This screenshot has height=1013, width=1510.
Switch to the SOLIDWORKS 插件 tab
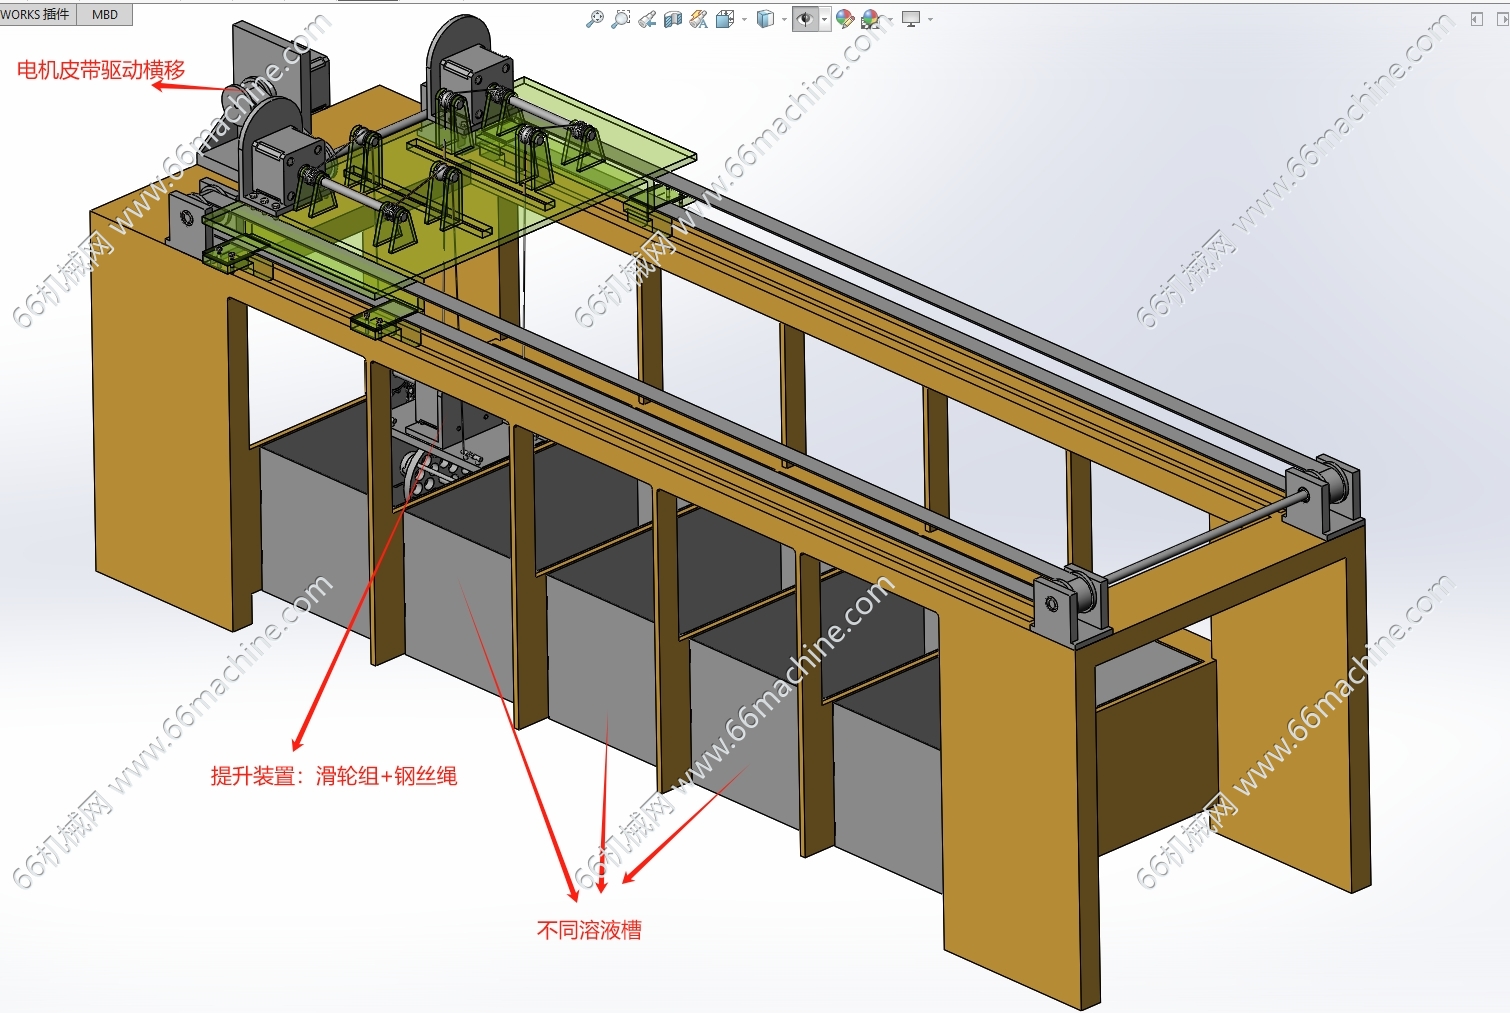click(36, 14)
